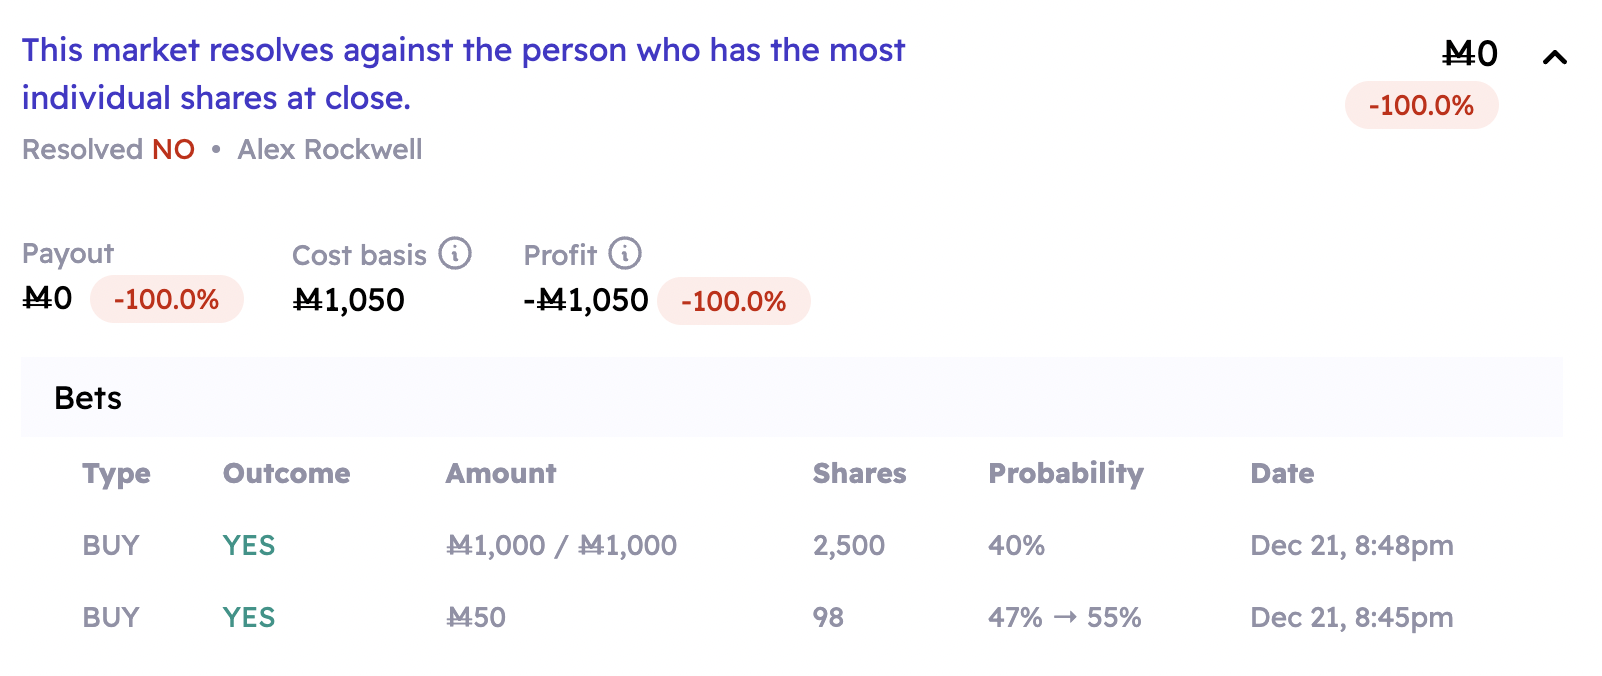The image size is (1602, 676).
Task: Click the profit -100.0% badge
Action: coord(733,301)
